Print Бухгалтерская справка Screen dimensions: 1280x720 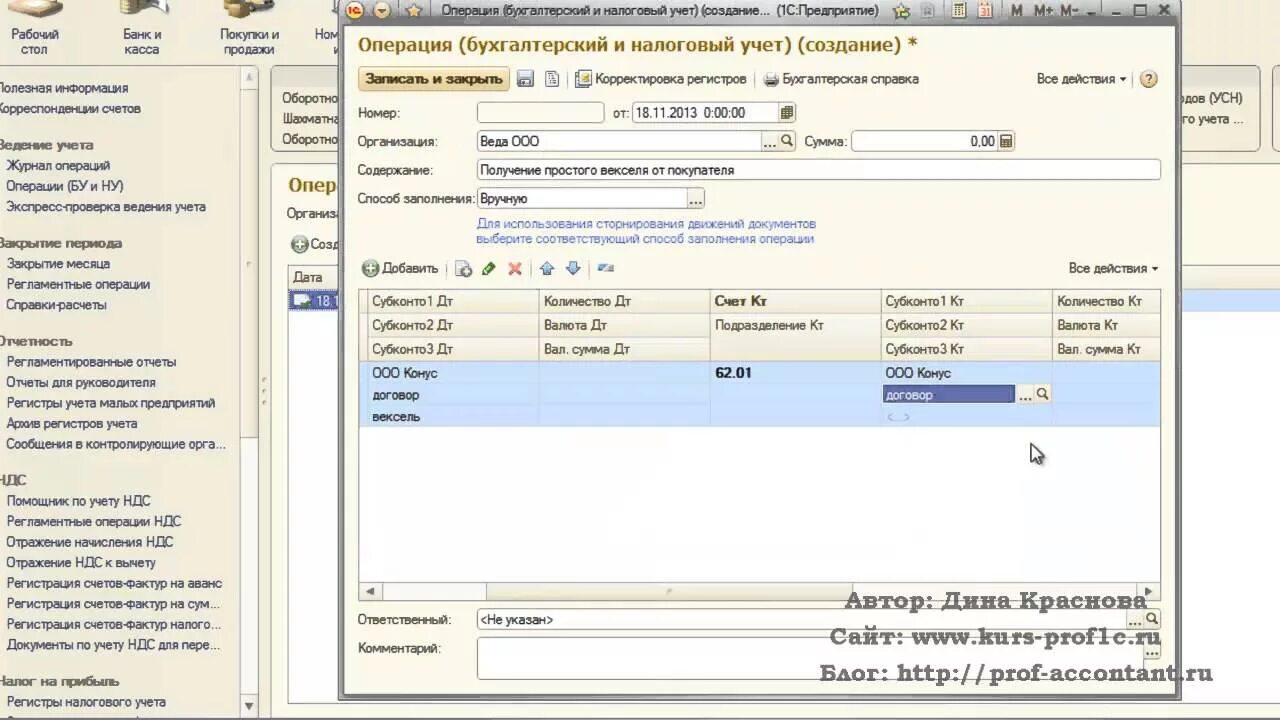(841, 79)
